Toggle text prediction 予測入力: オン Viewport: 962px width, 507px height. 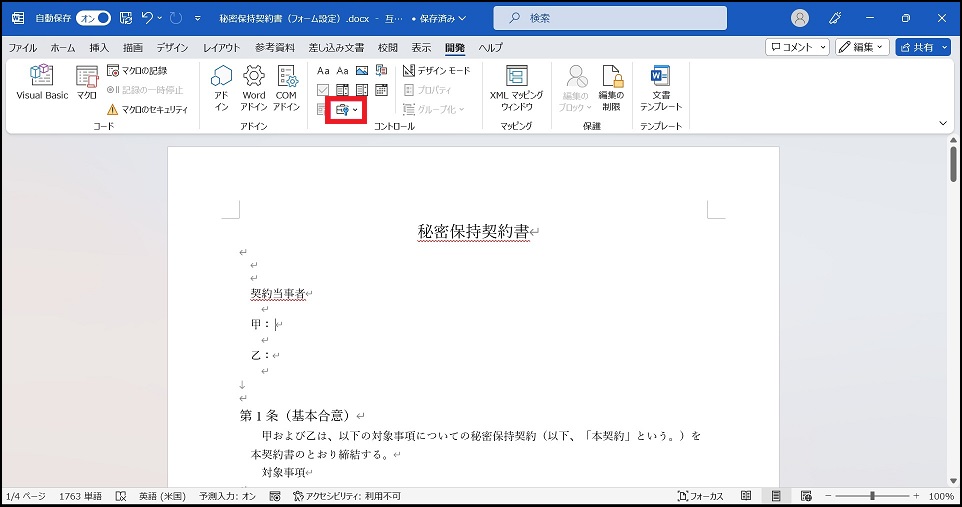(227, 496)
